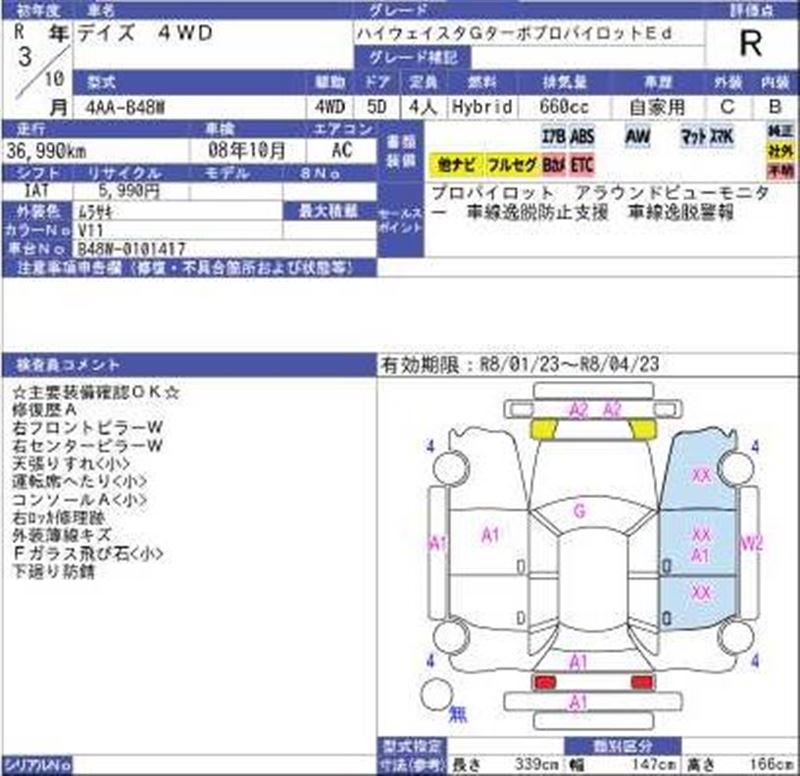Select the 外装薄線キズ comment
Viewport: 800px width, 776px height.
61,535
